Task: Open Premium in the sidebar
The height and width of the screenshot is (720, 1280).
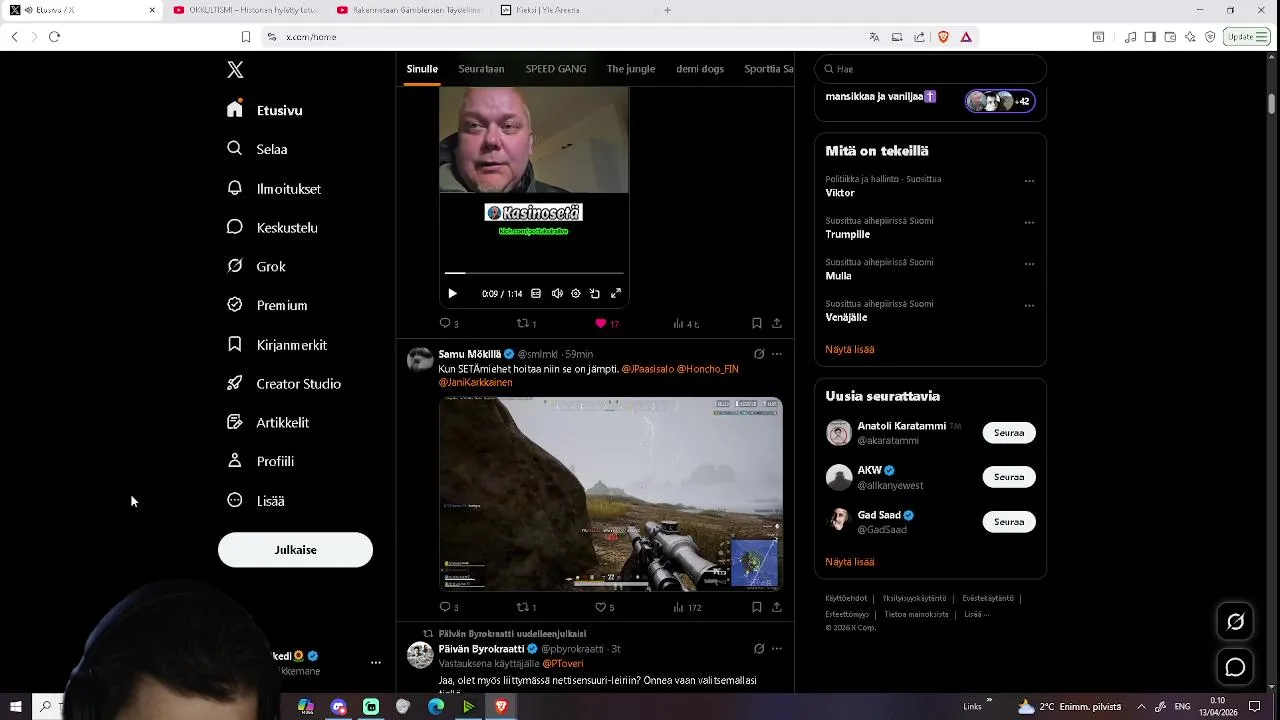Action: [267, 305]
